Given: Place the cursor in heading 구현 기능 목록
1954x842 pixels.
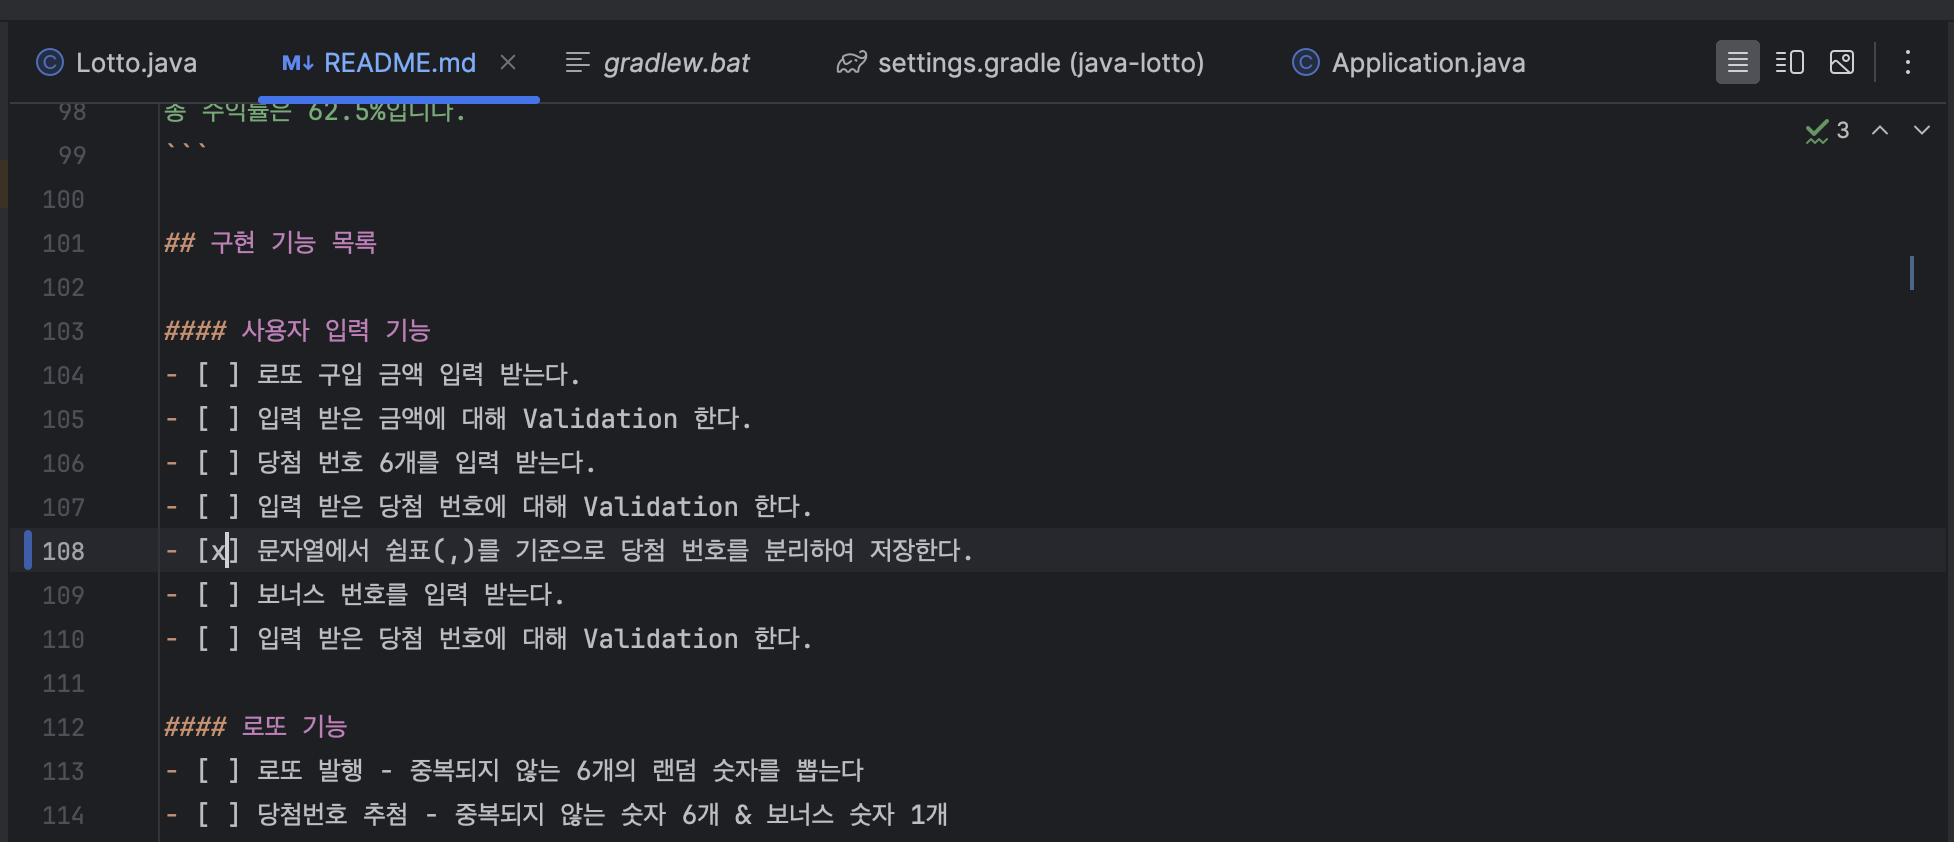Looking at the screenshot, I should coord(293,243).
